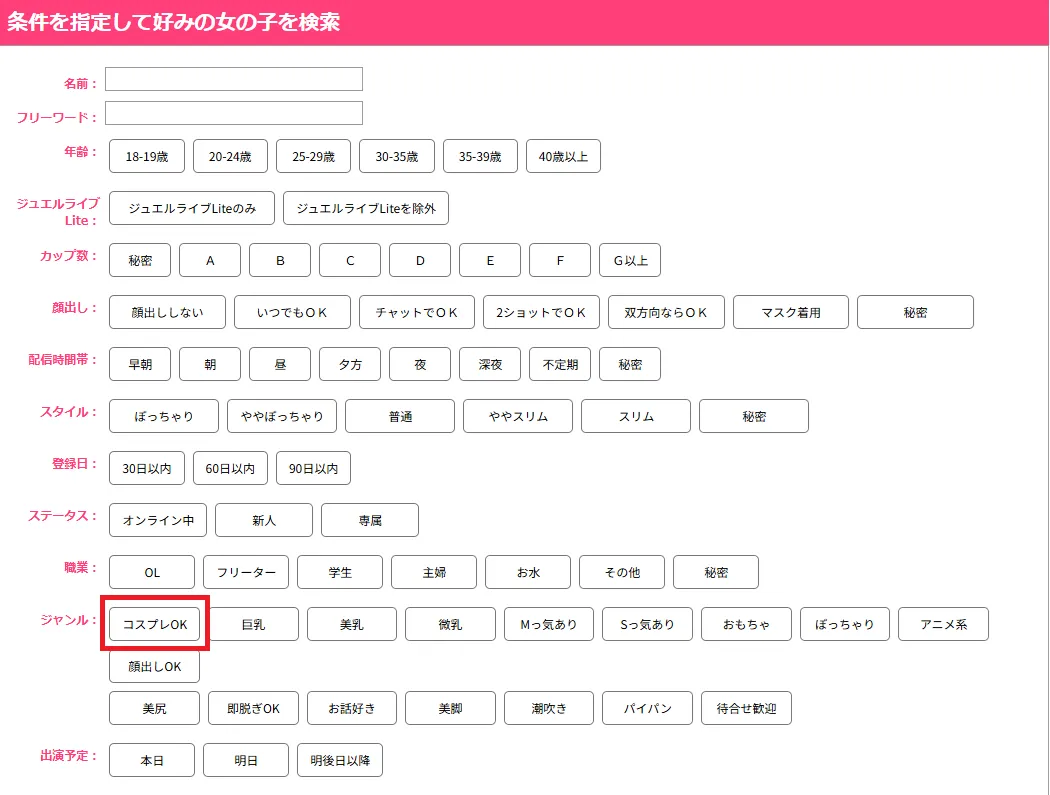The height and width of the screenshot is (795, 1050).
Task: Toggle the コスプレOK genre button
Action: coord(155,624)
